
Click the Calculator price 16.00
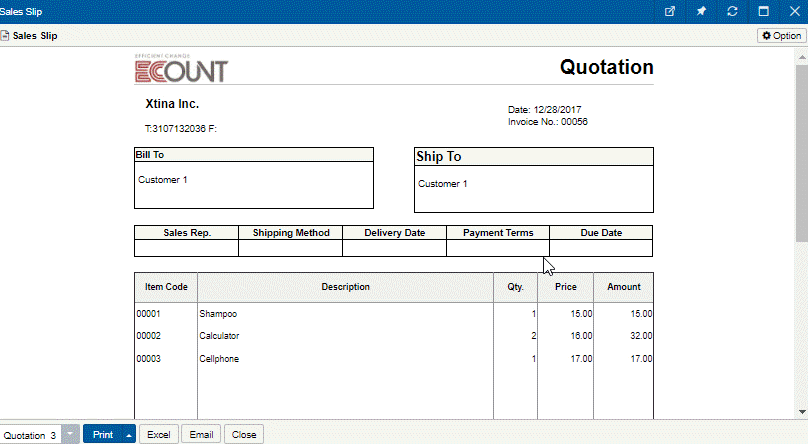581,336
